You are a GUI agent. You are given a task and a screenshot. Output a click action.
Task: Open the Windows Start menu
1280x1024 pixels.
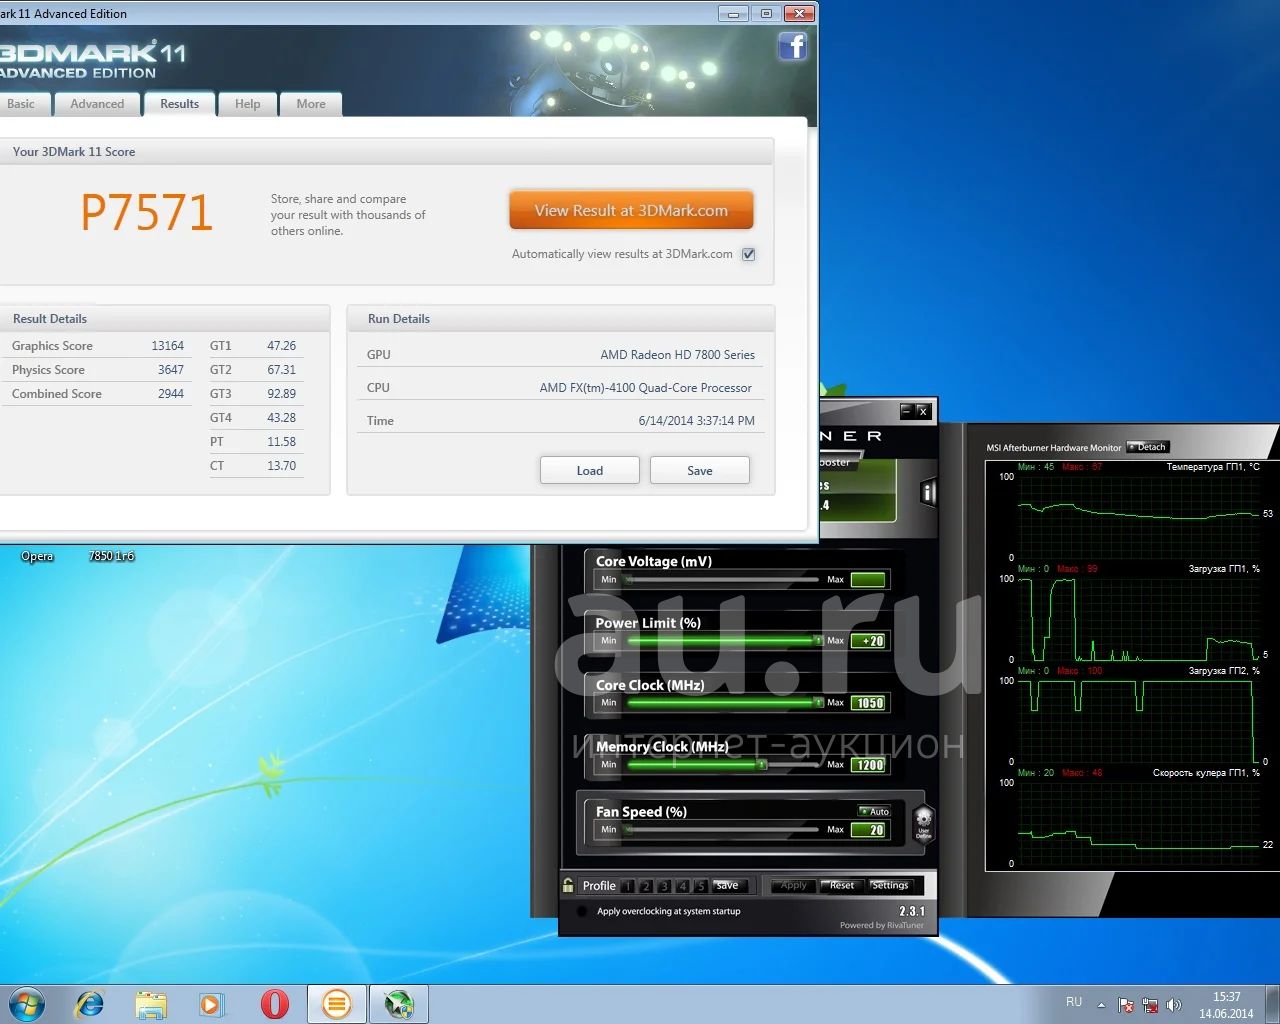[x=27, y=1003]
